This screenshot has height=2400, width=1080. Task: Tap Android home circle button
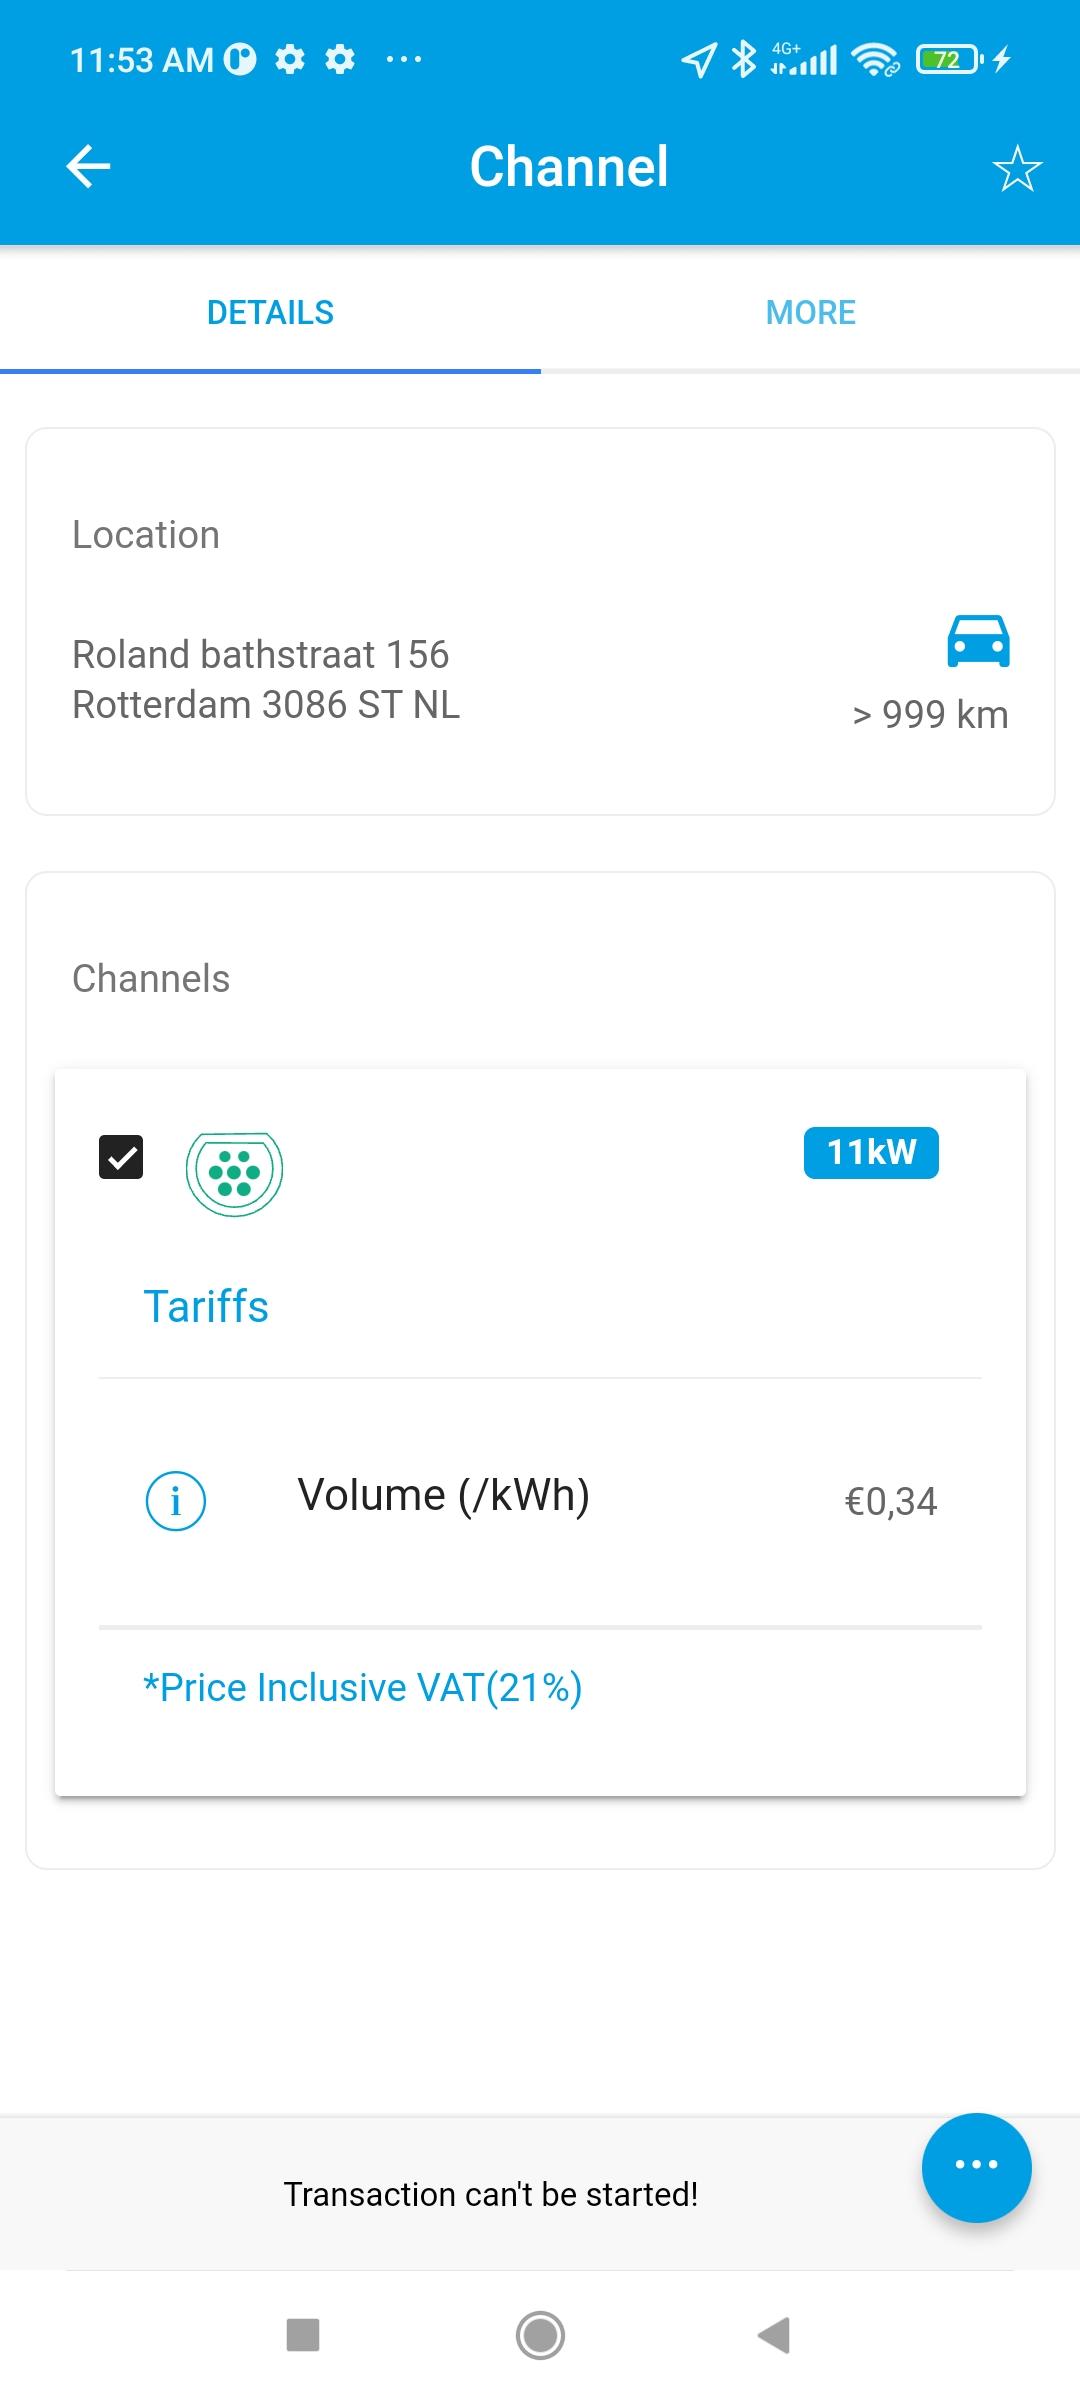(540, 2335)
